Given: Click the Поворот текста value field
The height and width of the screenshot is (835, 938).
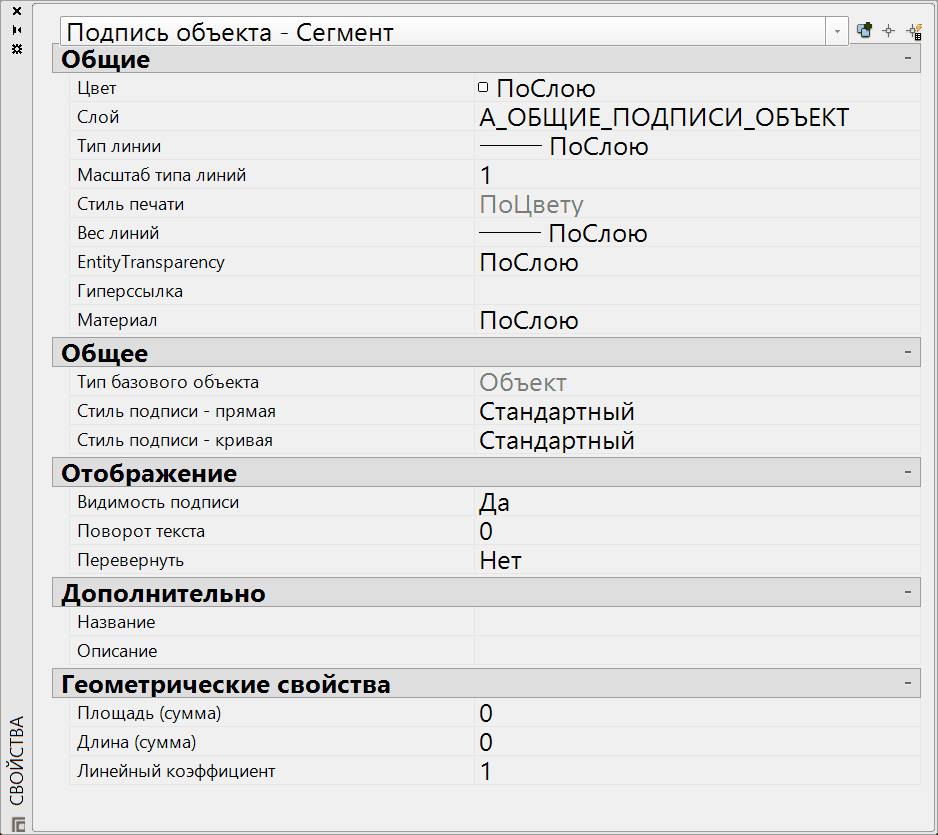Looking at the screenshot, I should [x=696, y=532].
